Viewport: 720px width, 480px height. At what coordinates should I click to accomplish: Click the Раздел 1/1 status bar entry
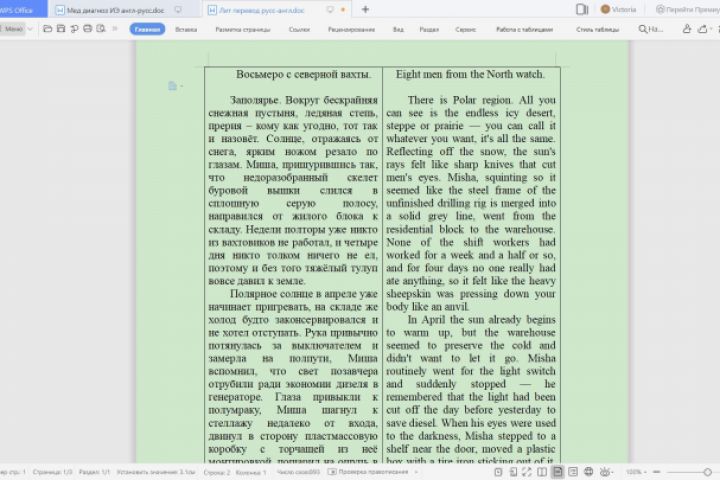(x=94, y=472)
